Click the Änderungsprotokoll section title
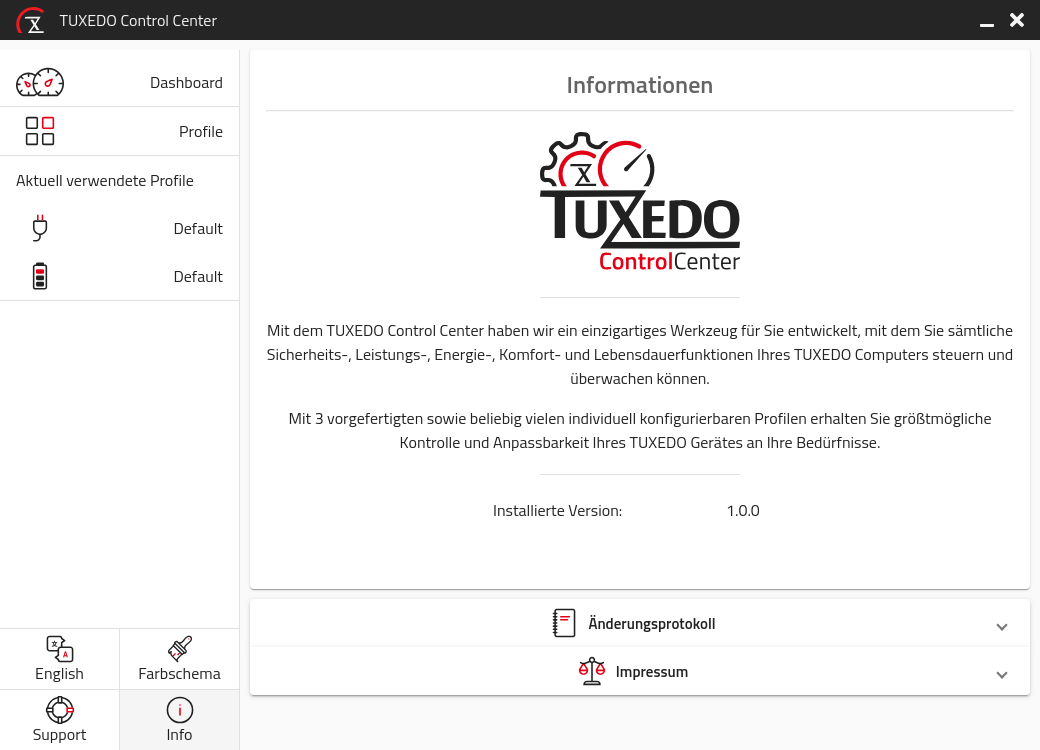Screen dimensions: 1040x750 point(651,624)
